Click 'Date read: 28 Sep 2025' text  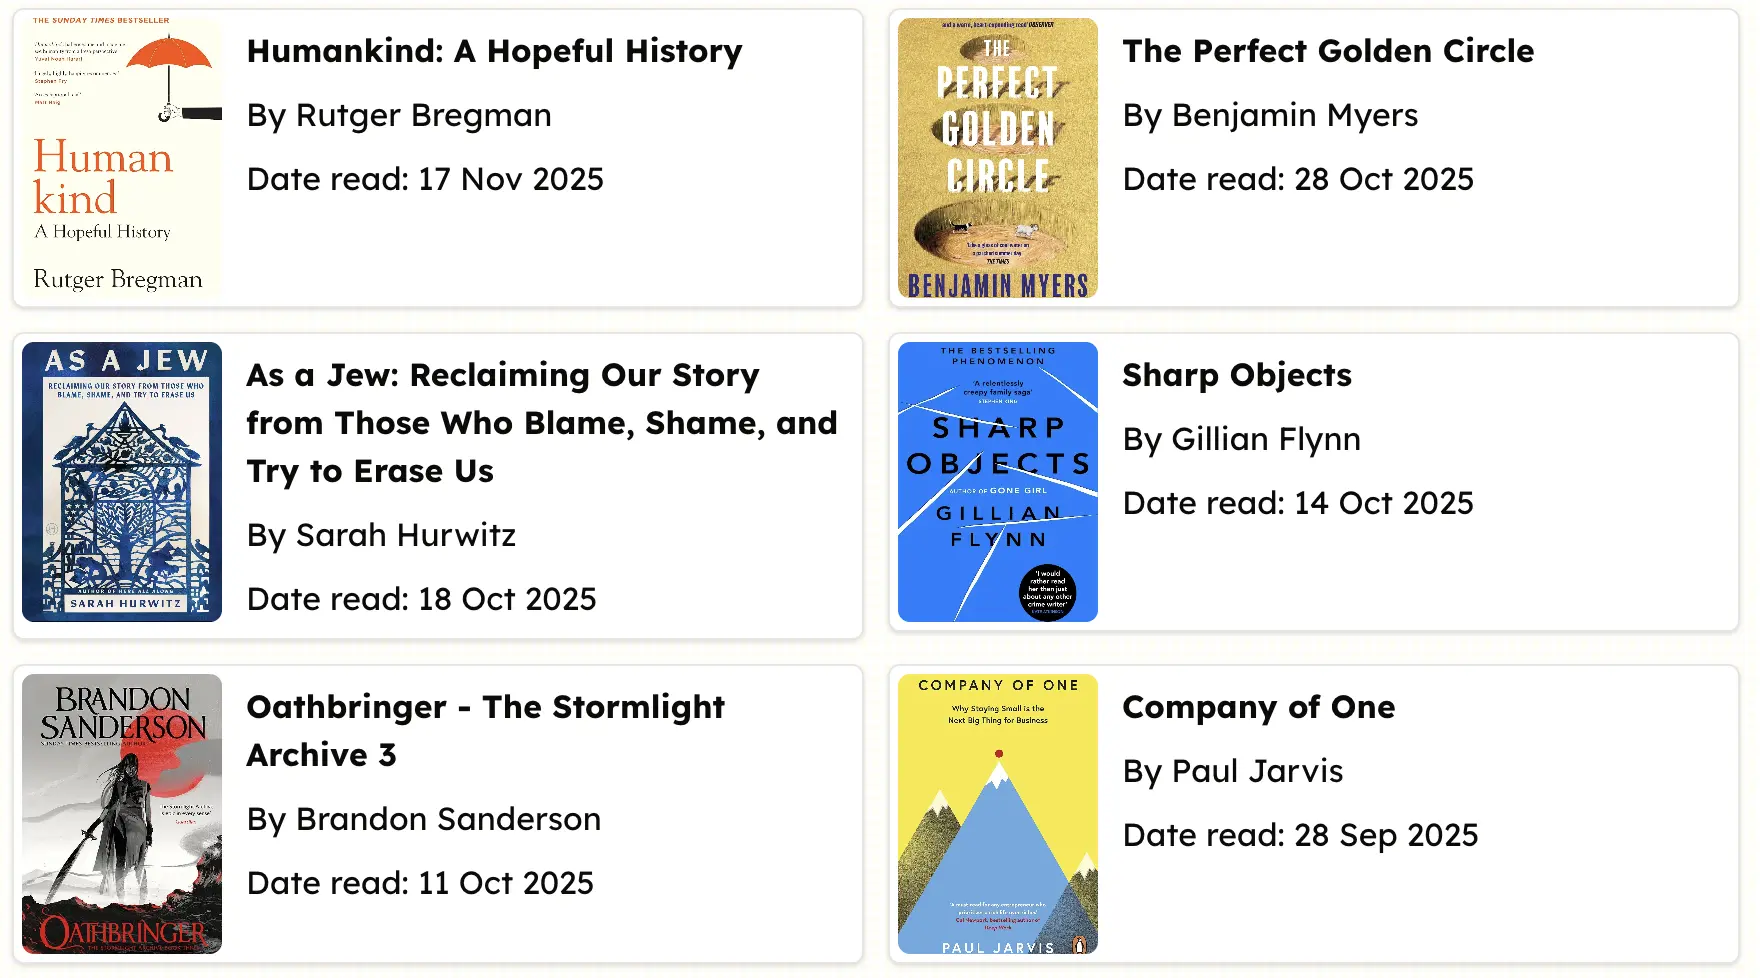pos(1300,835)
